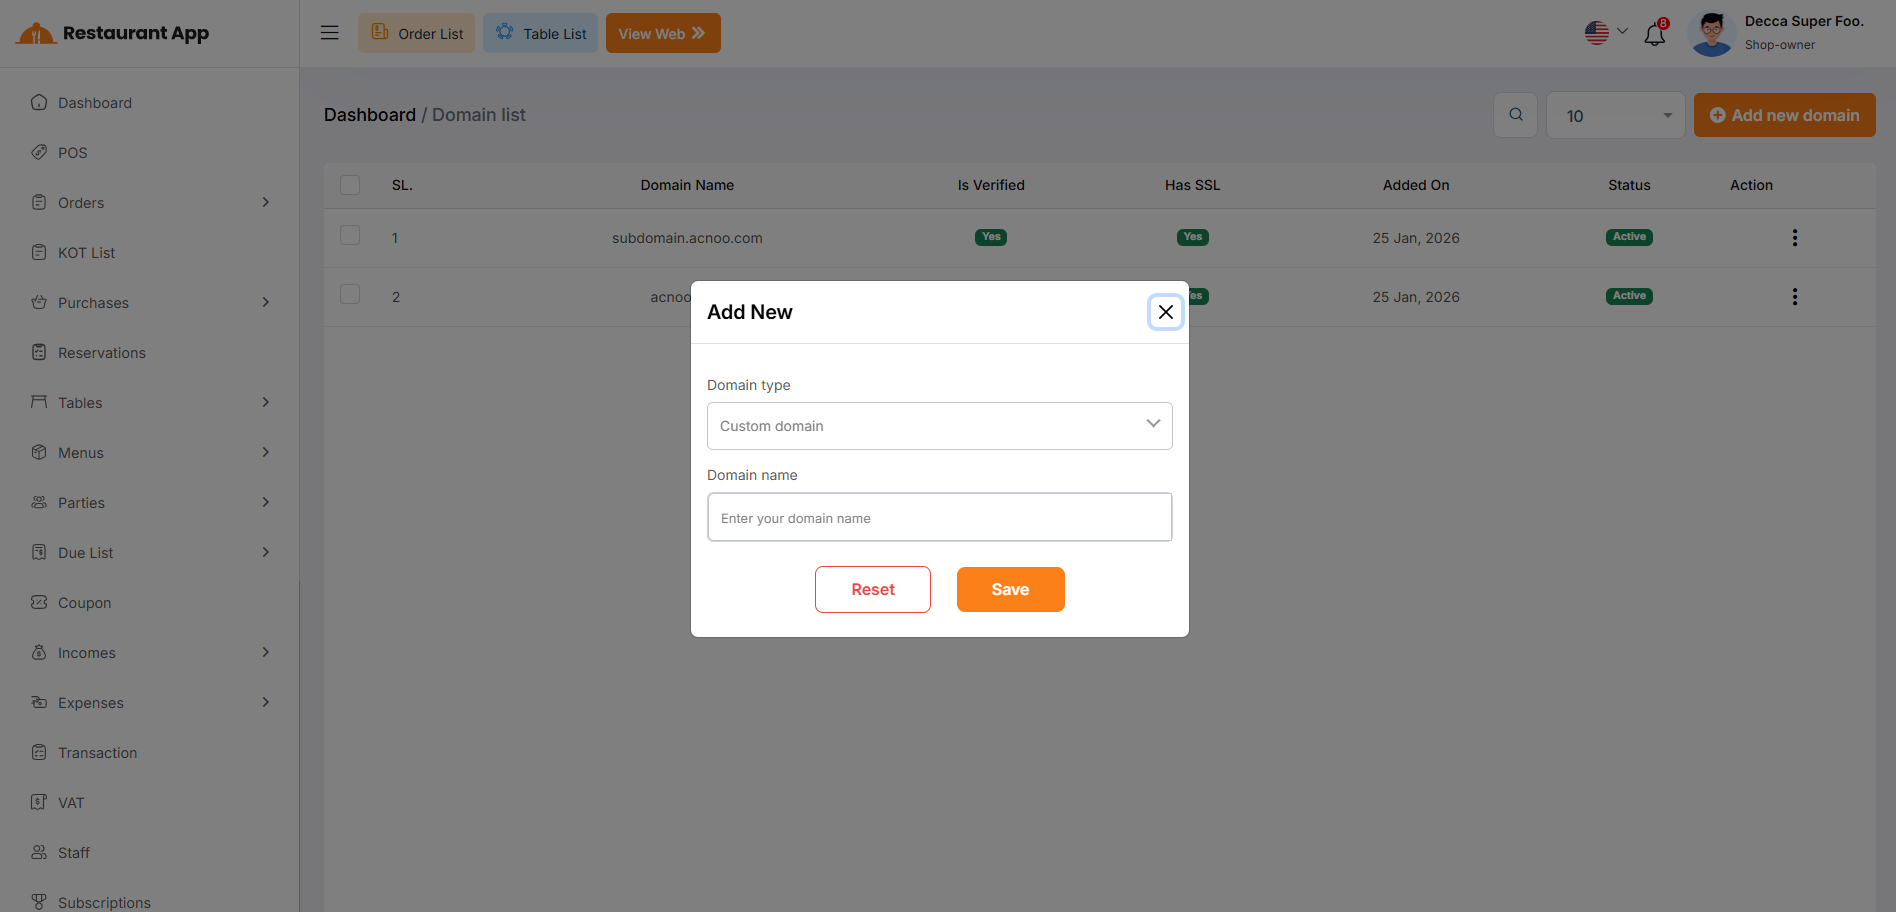Open three-dot actions menu for row 2
Screen dimensions: 1896x912
point(1794,297)
